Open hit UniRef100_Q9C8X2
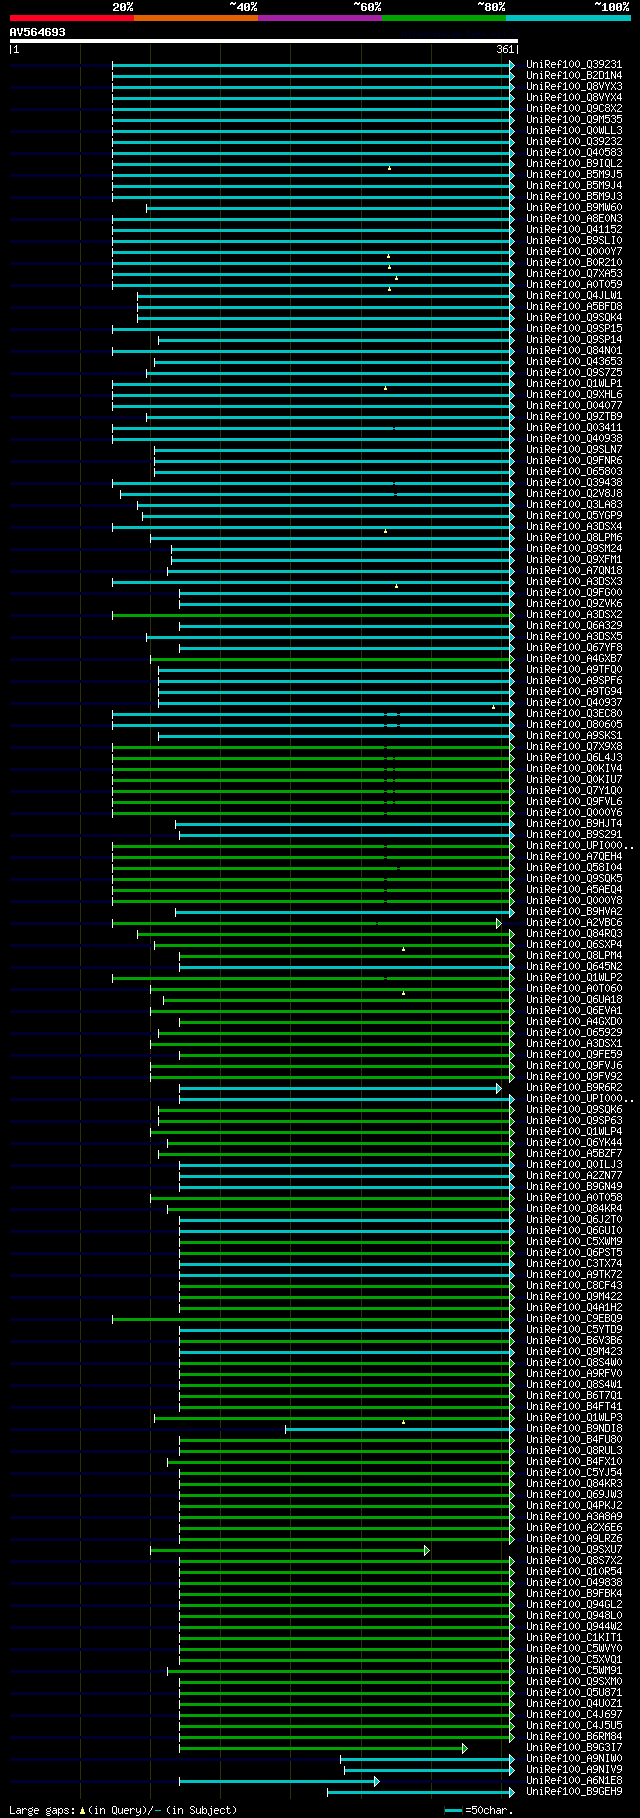 574,109
